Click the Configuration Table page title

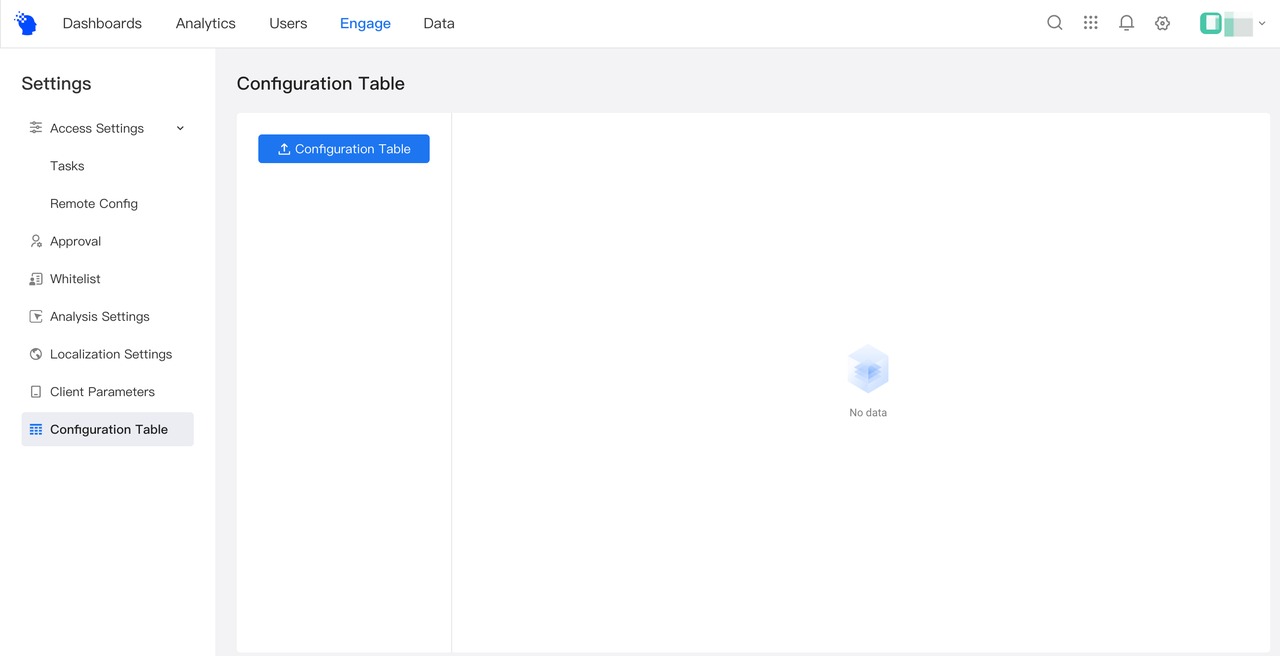click(321, 84)
